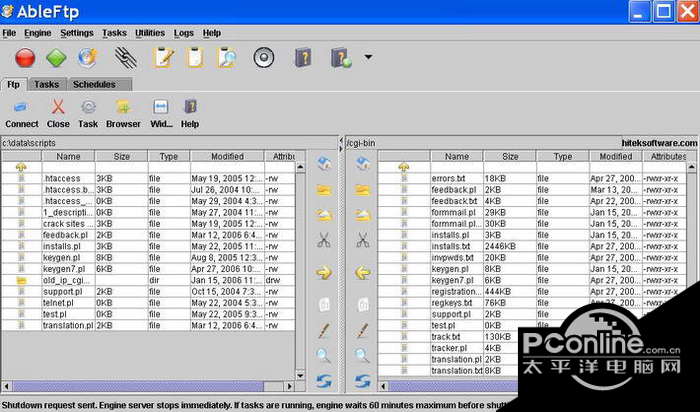Click the Wid.. button
Image resolution: width=700 pixels, height=412 pixels.
coord(161,115)
